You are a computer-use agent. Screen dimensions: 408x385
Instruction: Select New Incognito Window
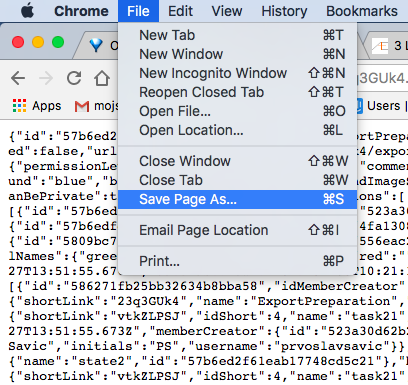(237, 73)
